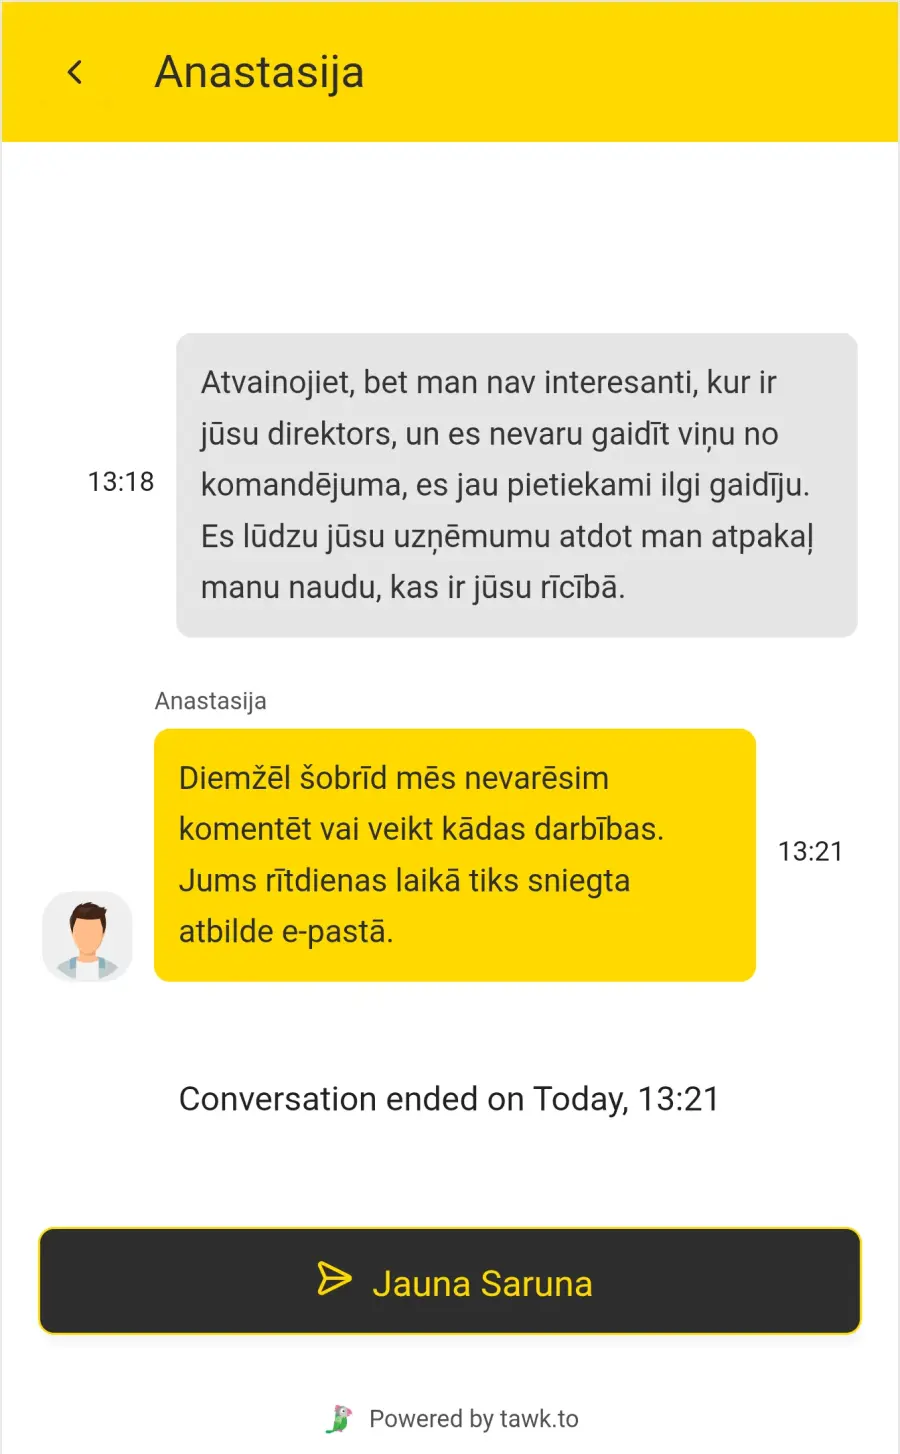
Task: Click the 13:21 timestamp beside the agent reply
Action: [x=810, y=852]
